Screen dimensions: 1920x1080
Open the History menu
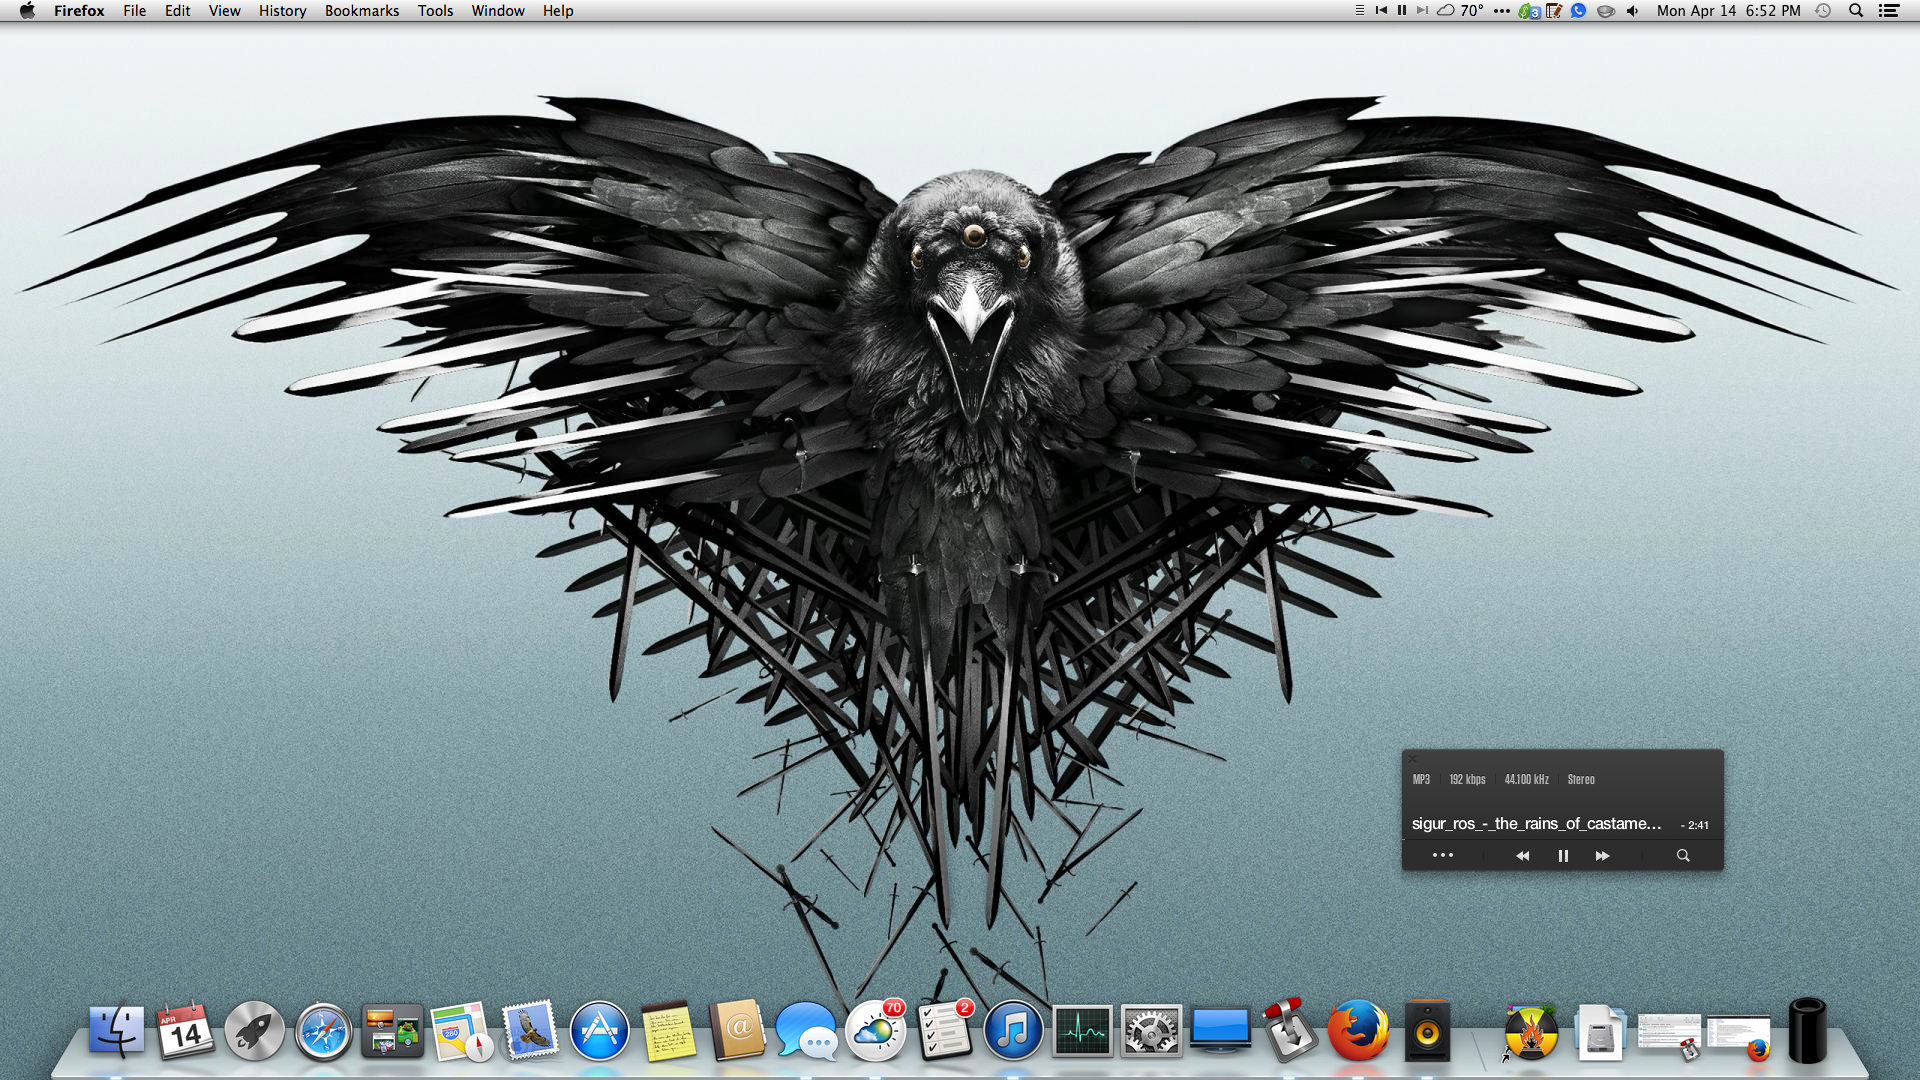click(x=282, y=11)
